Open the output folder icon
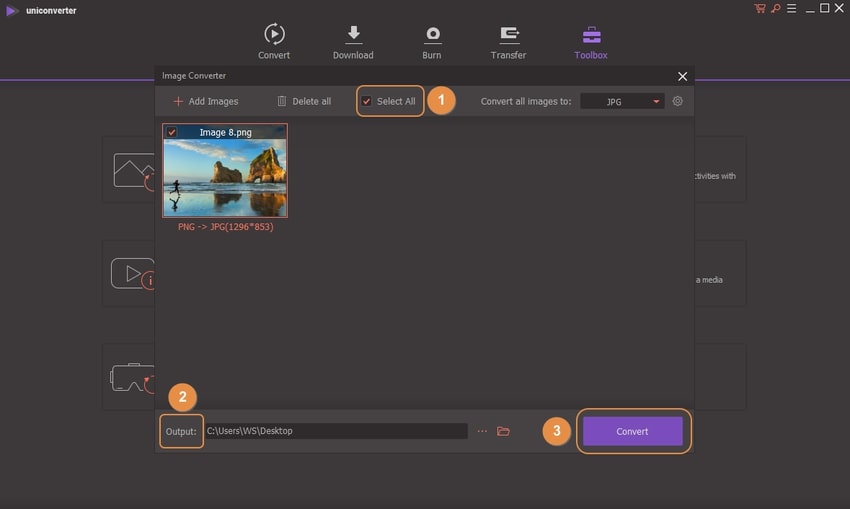Image resolution: width=850 pixels, height=509 pixels. coord(503,431)
